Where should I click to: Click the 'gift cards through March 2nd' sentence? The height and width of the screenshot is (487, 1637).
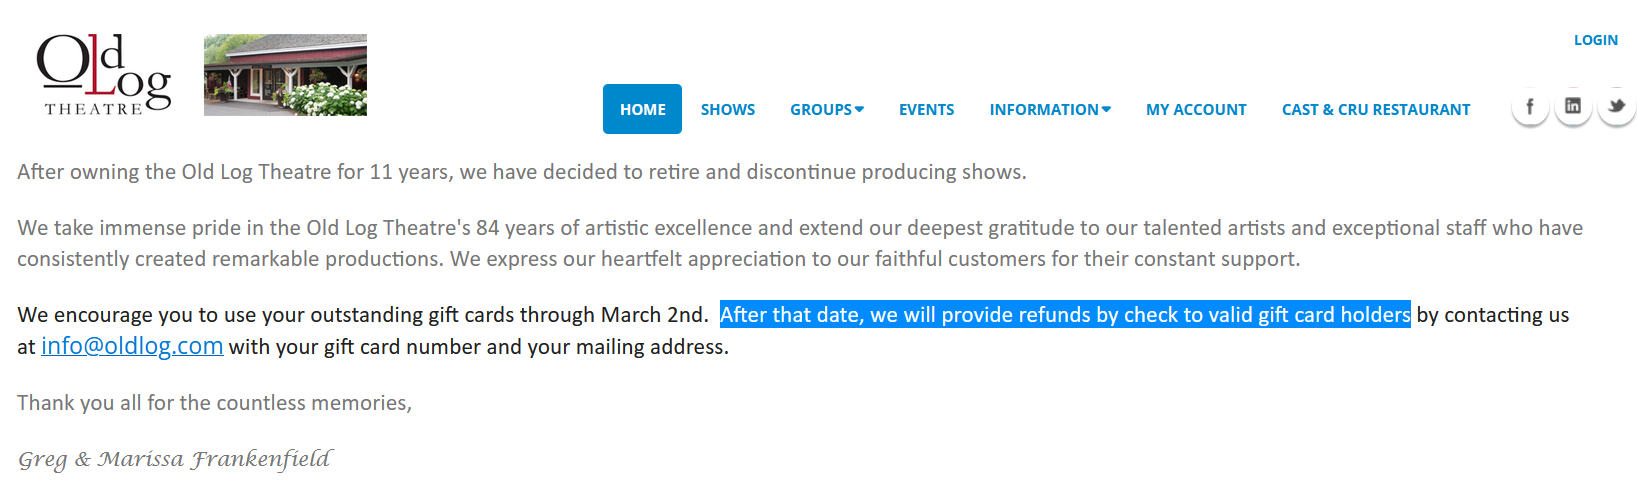[362, 315]
